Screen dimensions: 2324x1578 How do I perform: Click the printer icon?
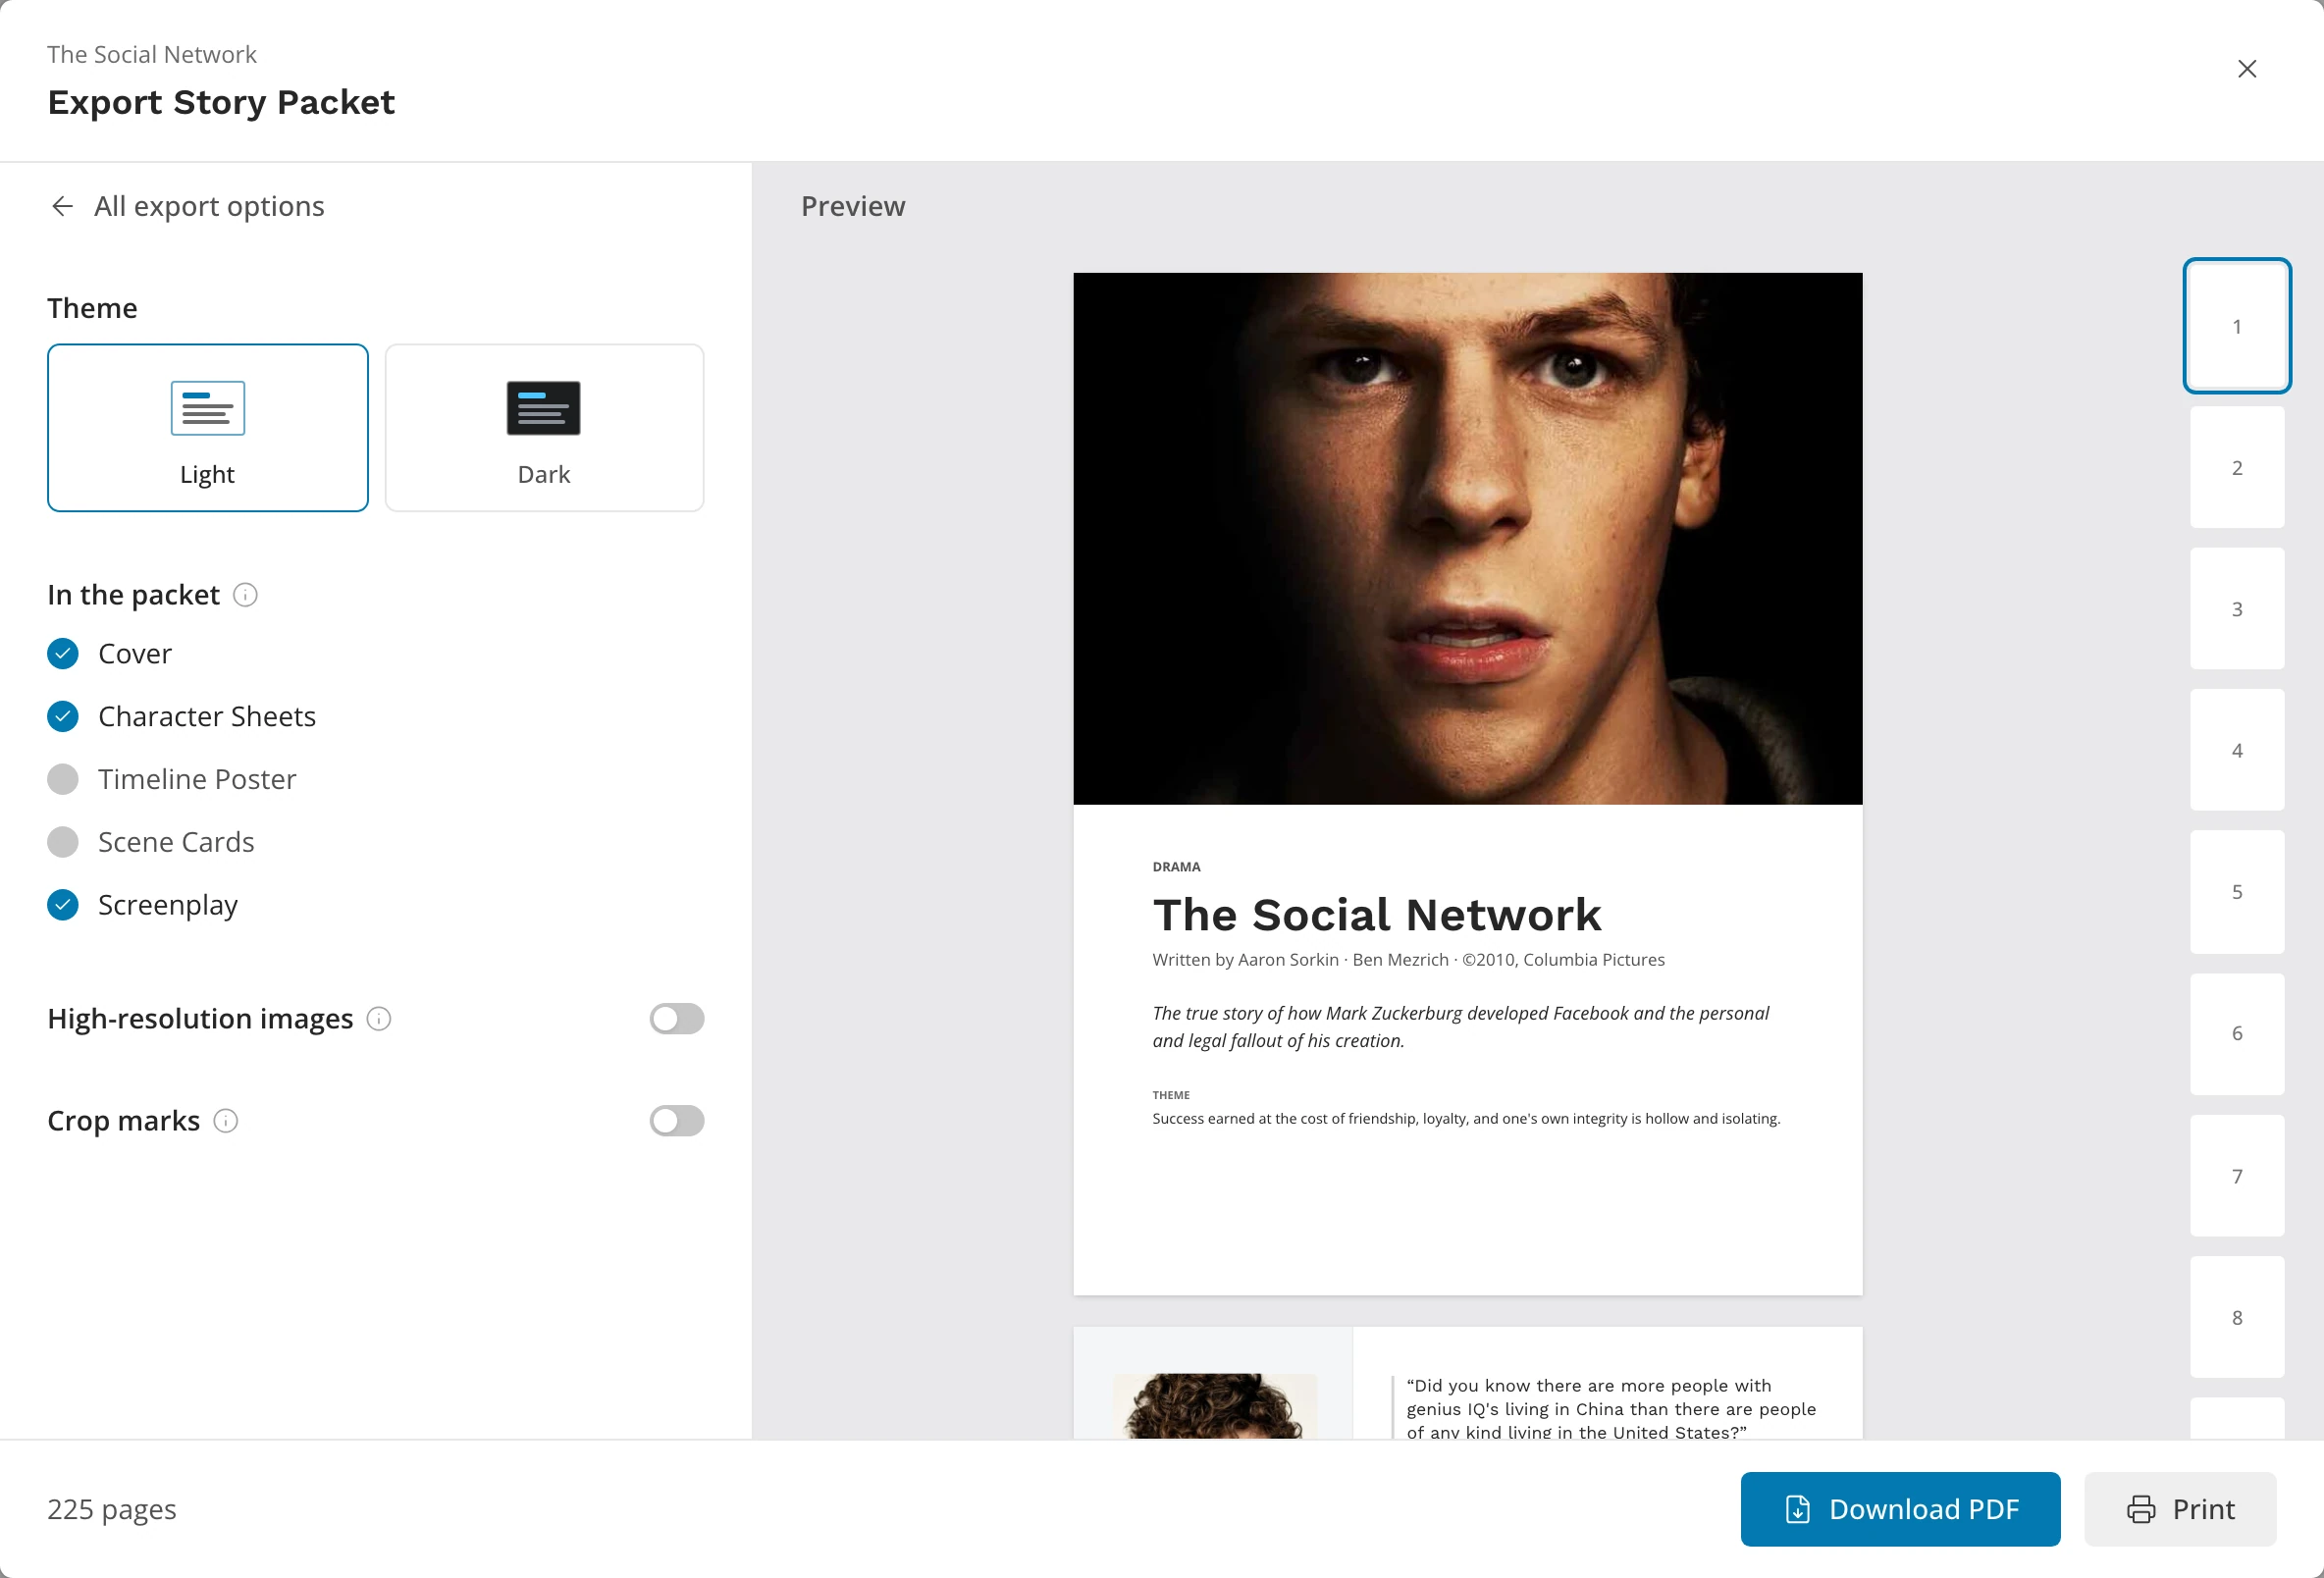pyautogui.click(x=2141, y=1509)
